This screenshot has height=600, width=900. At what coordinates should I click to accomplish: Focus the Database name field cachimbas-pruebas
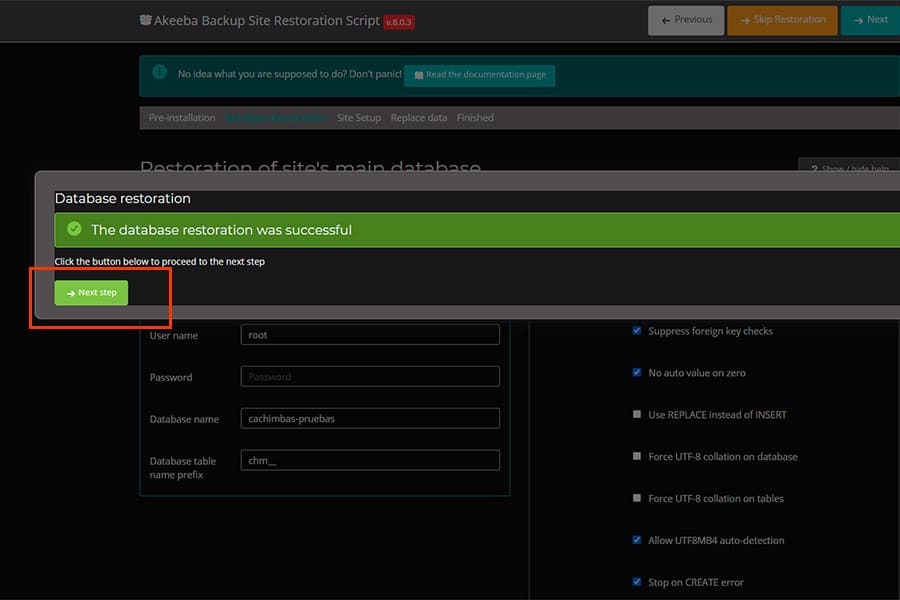pyautogui.click(x=370, y=418)
